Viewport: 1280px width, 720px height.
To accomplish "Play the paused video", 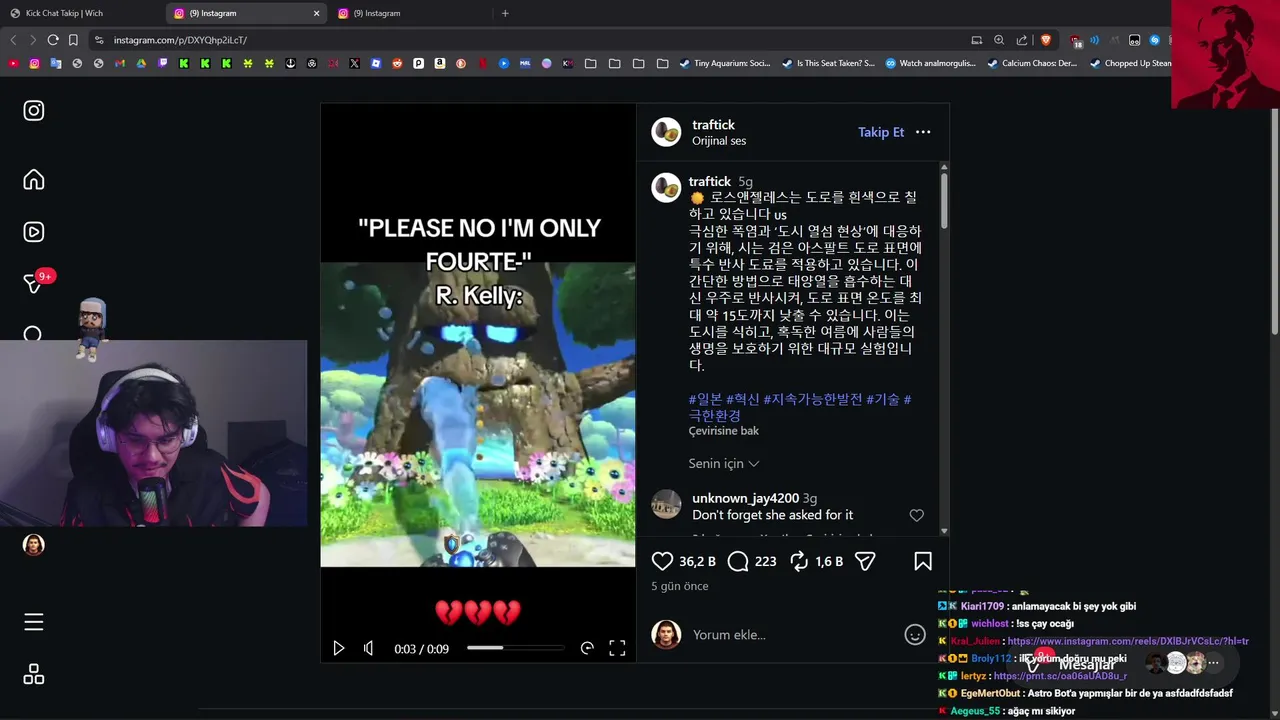I will tap(338, 648).
